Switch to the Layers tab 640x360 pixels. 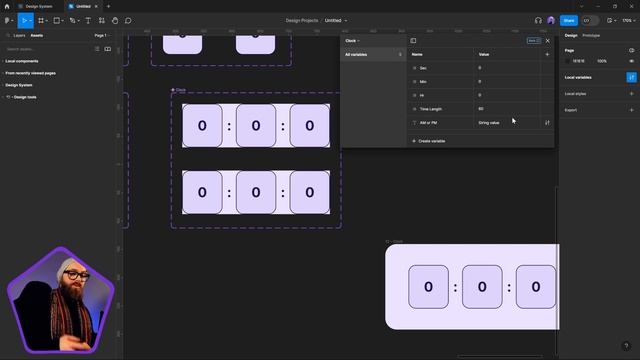19,36
